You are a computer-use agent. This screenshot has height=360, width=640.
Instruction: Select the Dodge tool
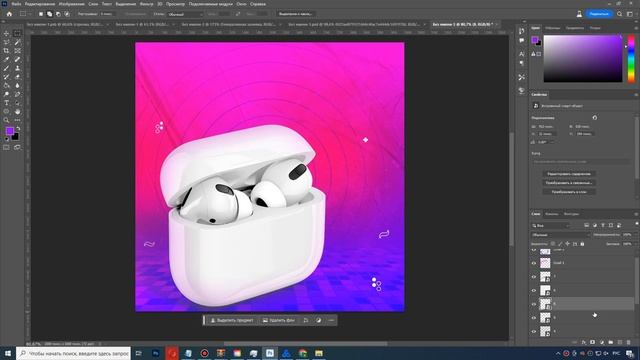point(6,94)
